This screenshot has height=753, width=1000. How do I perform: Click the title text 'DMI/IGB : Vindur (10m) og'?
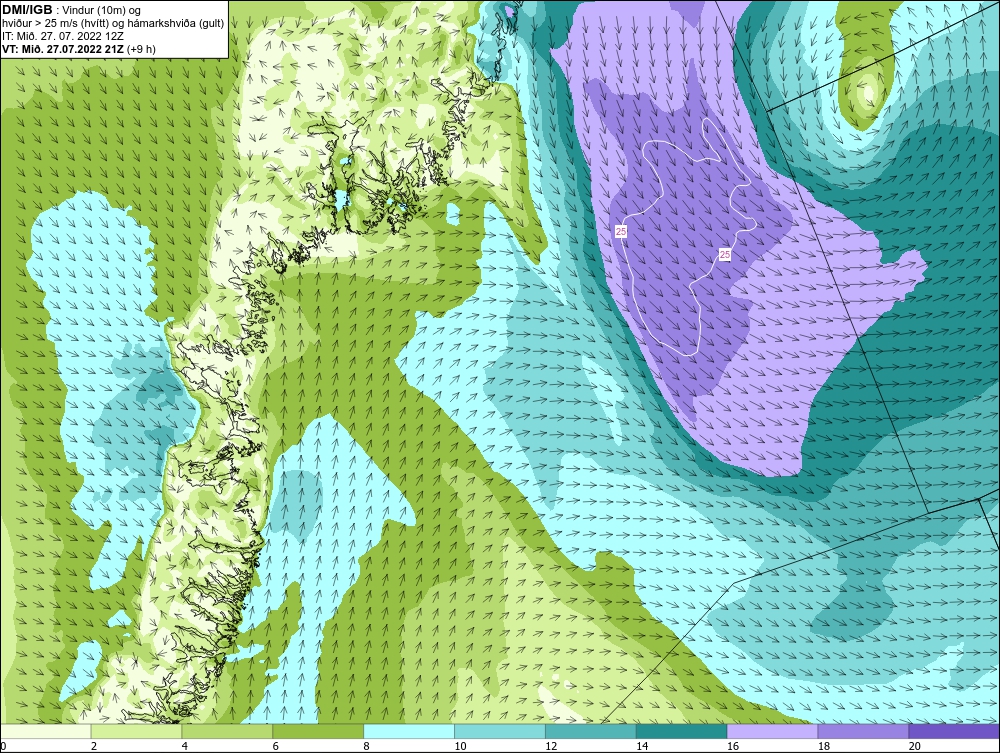[72, 10]
